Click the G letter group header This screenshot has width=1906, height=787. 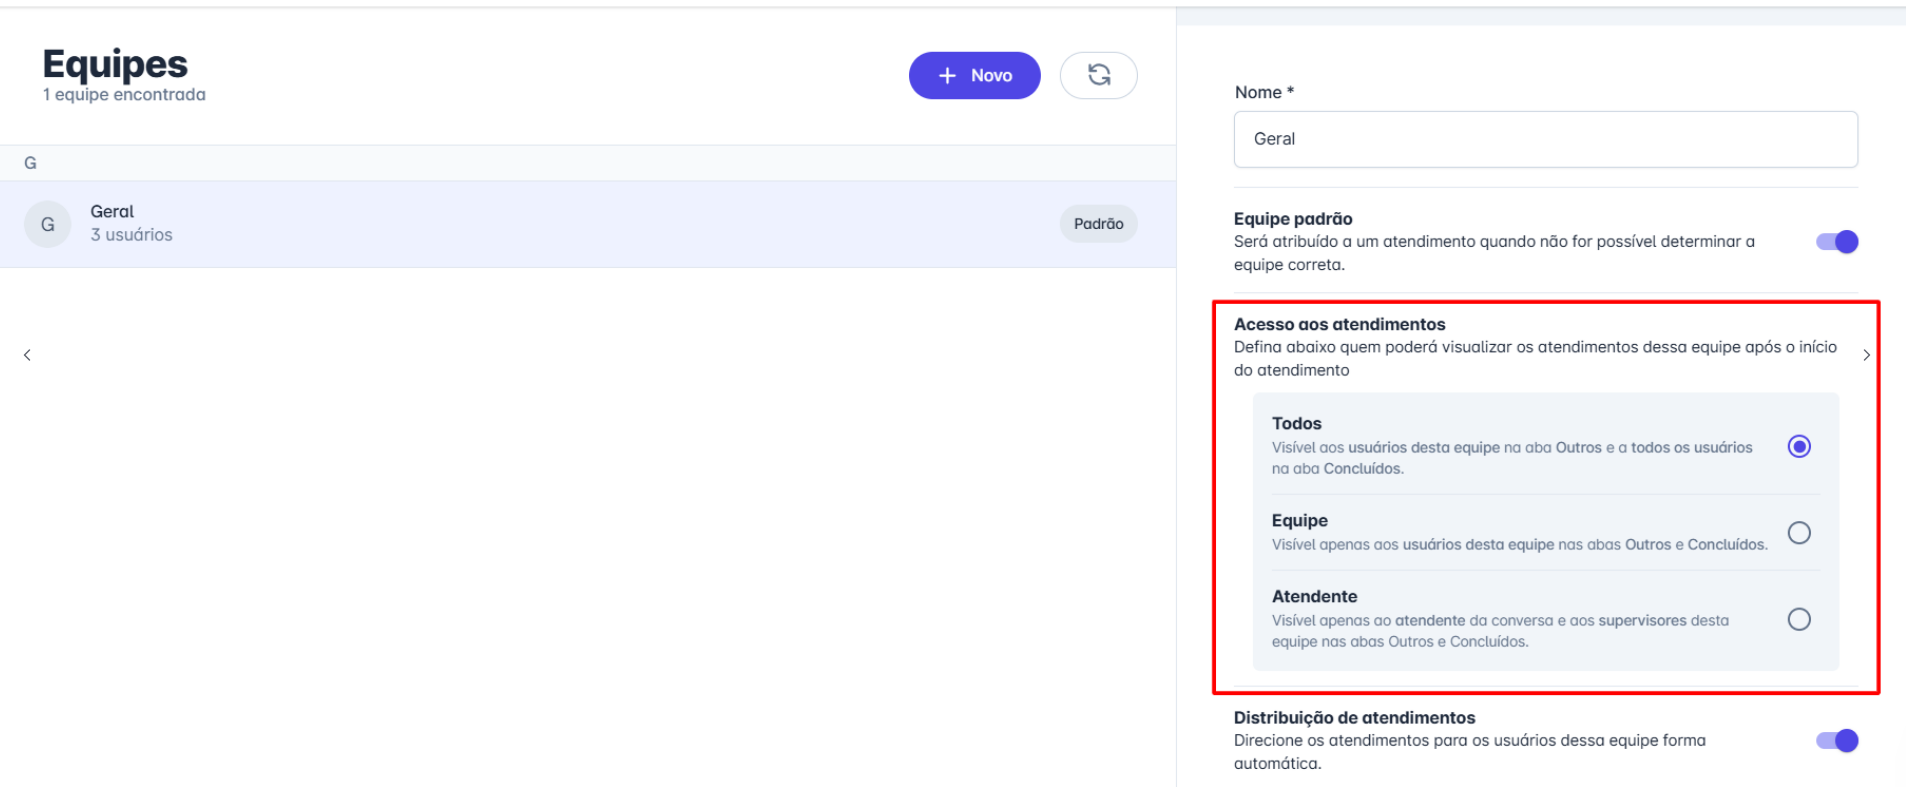(x=30, y=163)
